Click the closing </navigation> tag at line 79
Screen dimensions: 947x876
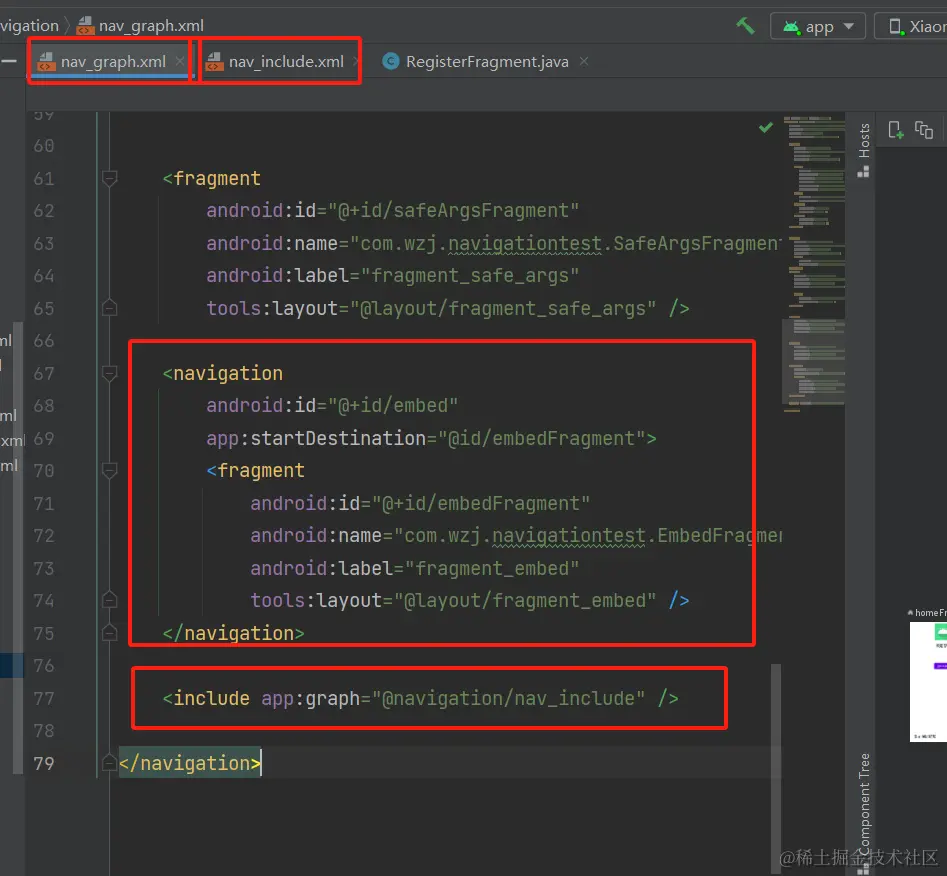pyautogui.click(x=190, y=764)
